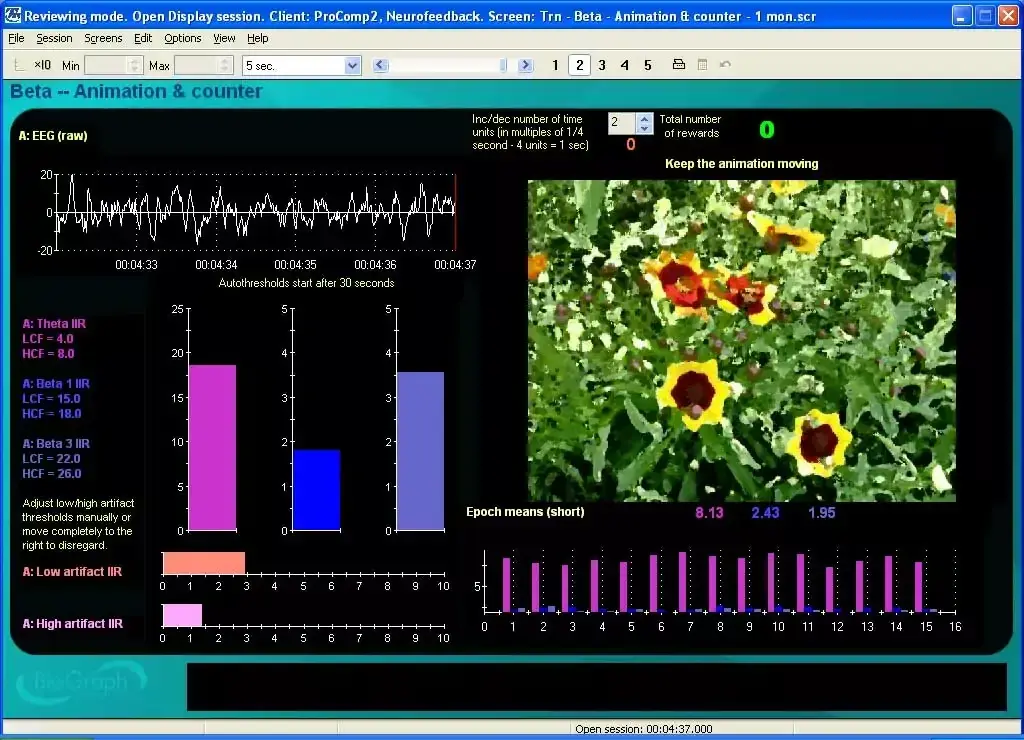
Task: Click the print icon in the toolbar
Action: (678, 65)
